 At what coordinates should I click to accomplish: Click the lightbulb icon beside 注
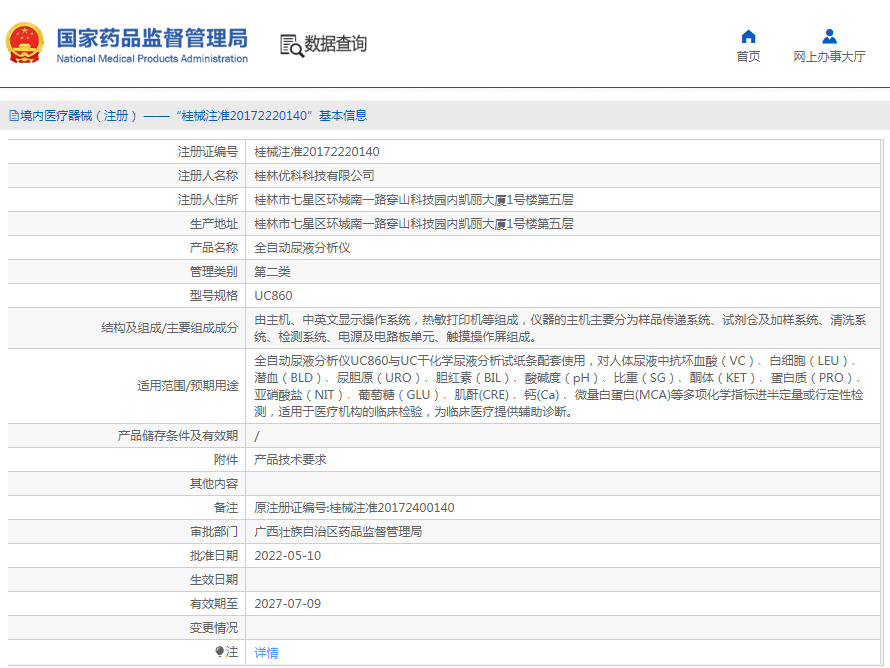pyautogui.click(x=220, y=652)
